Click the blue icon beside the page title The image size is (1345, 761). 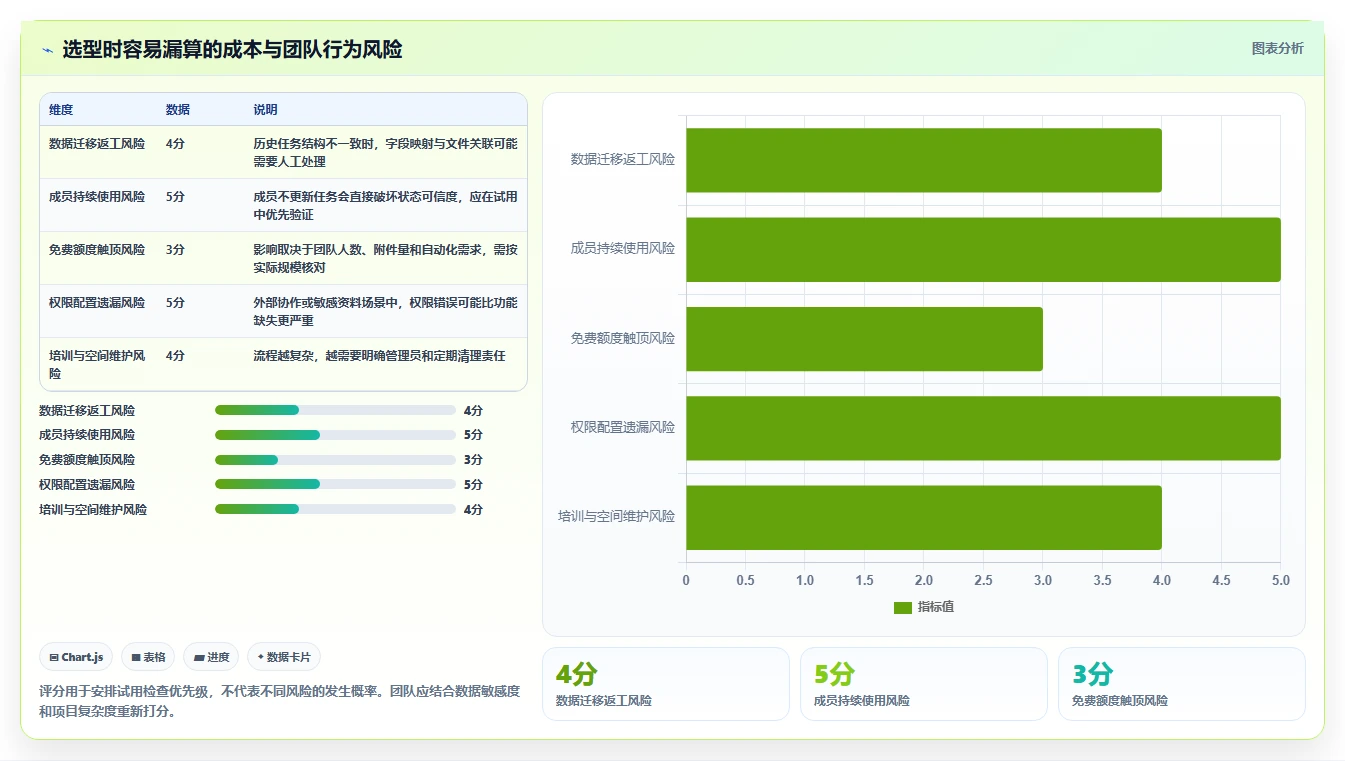(47, 50)
